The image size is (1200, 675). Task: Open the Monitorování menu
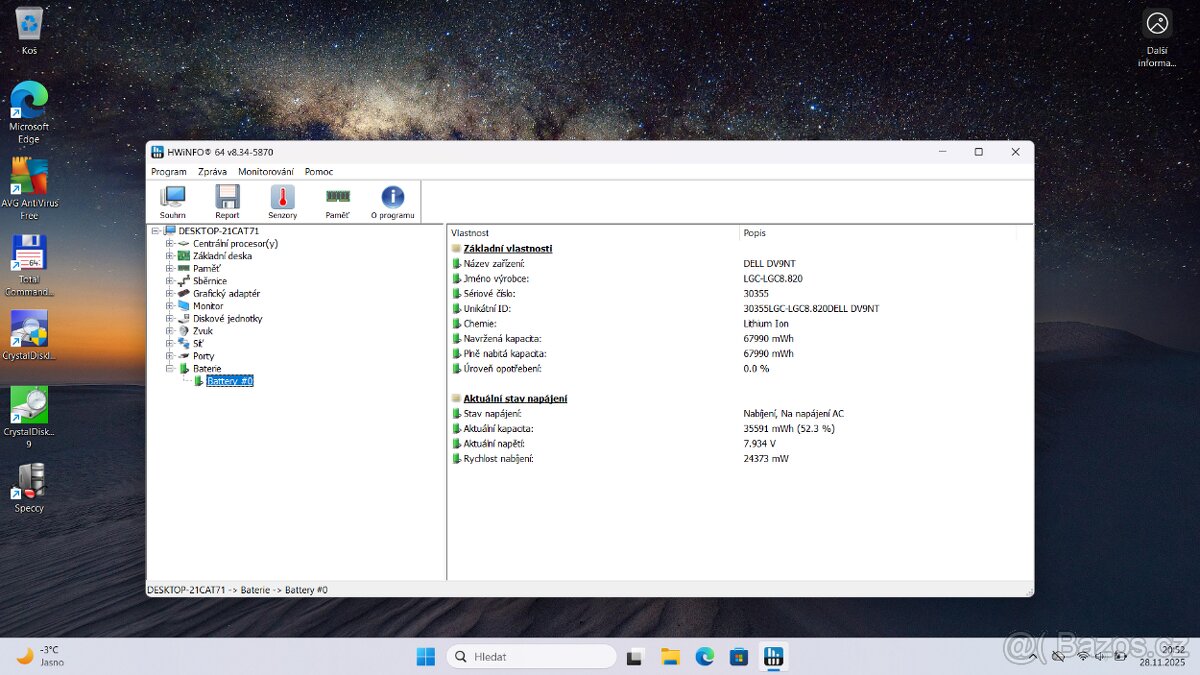[x=265, y=171]
